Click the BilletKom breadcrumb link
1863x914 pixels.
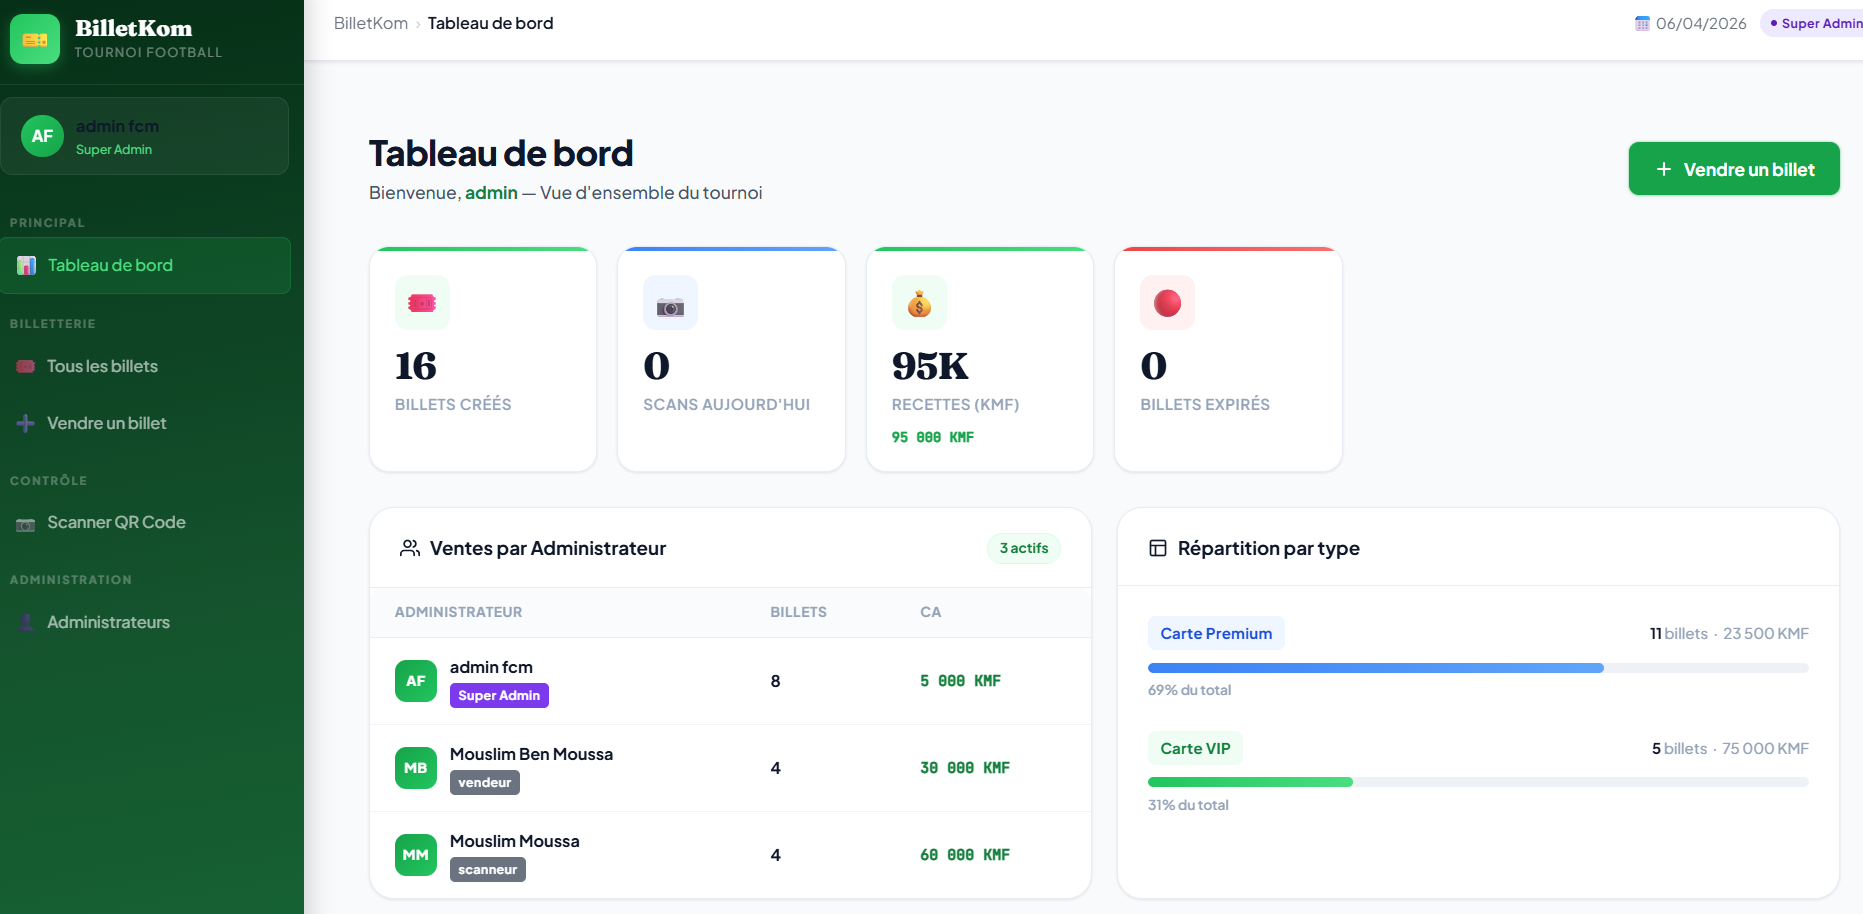(x=371, y=23)
